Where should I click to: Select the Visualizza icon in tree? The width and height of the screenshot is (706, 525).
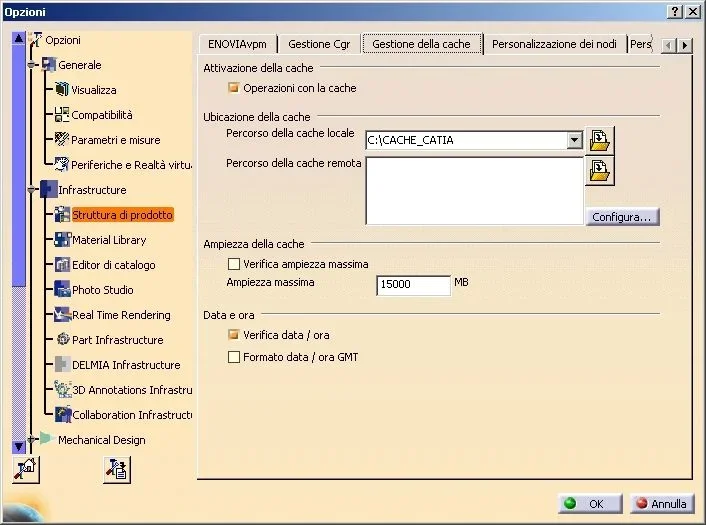pyautogui.click(x=62, y=89)
